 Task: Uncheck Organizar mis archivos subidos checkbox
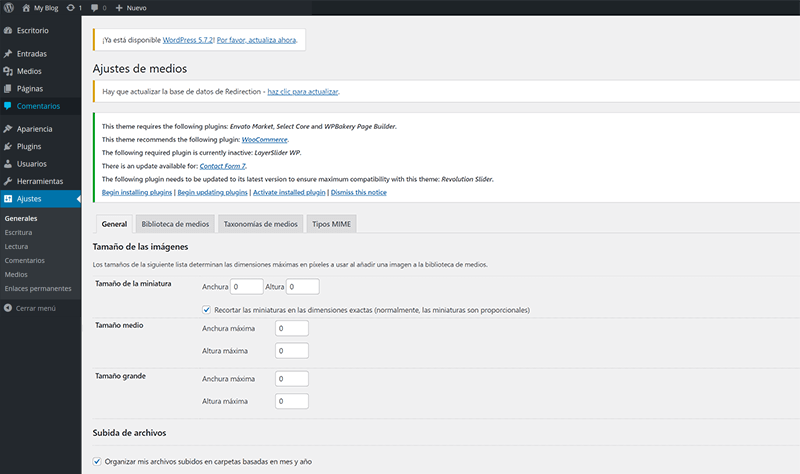tap(97, 462)
